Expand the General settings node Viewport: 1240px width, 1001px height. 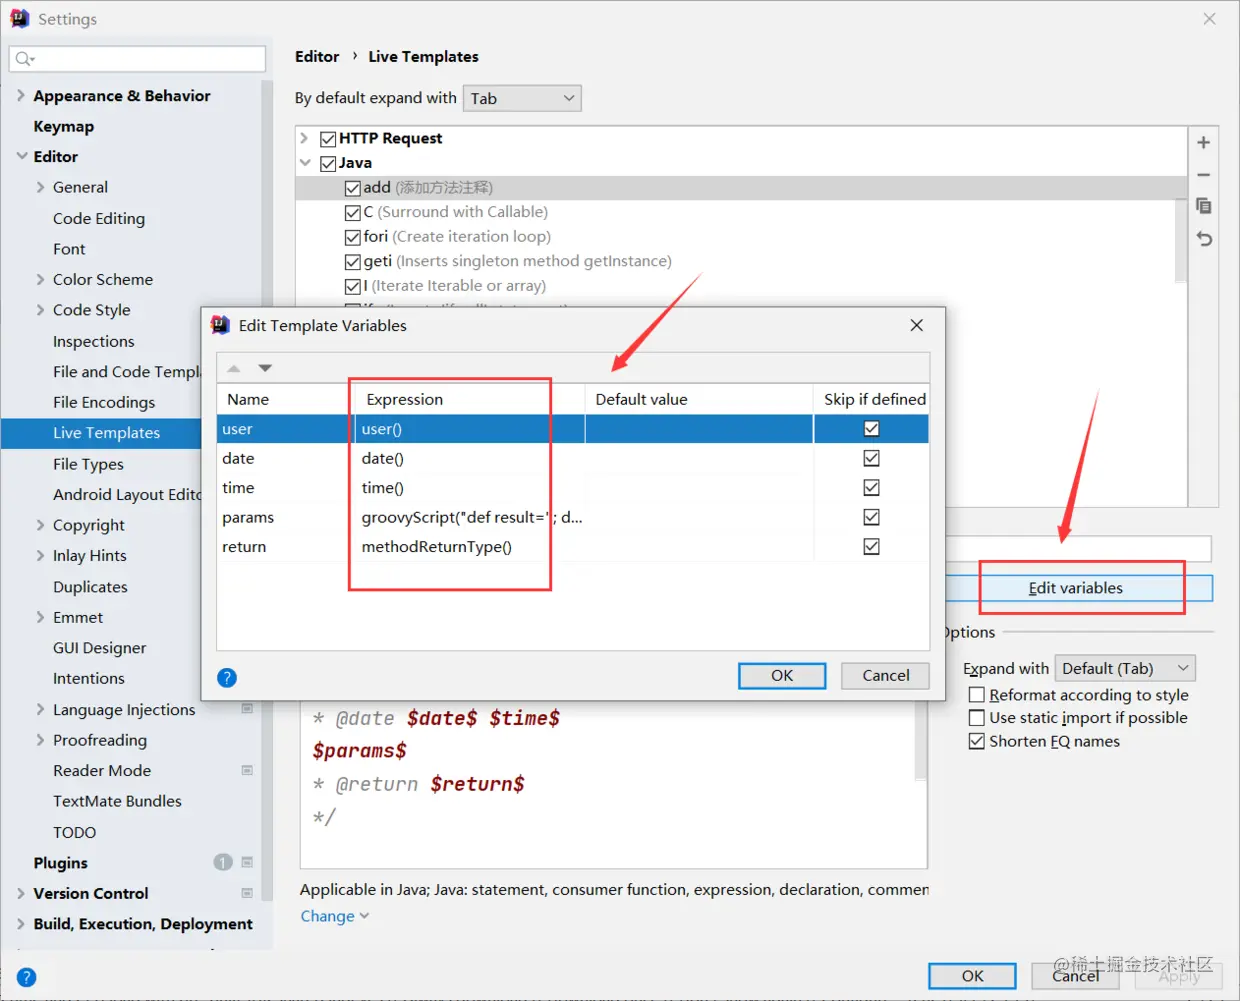pyautogui.click(x=40, y=187)
